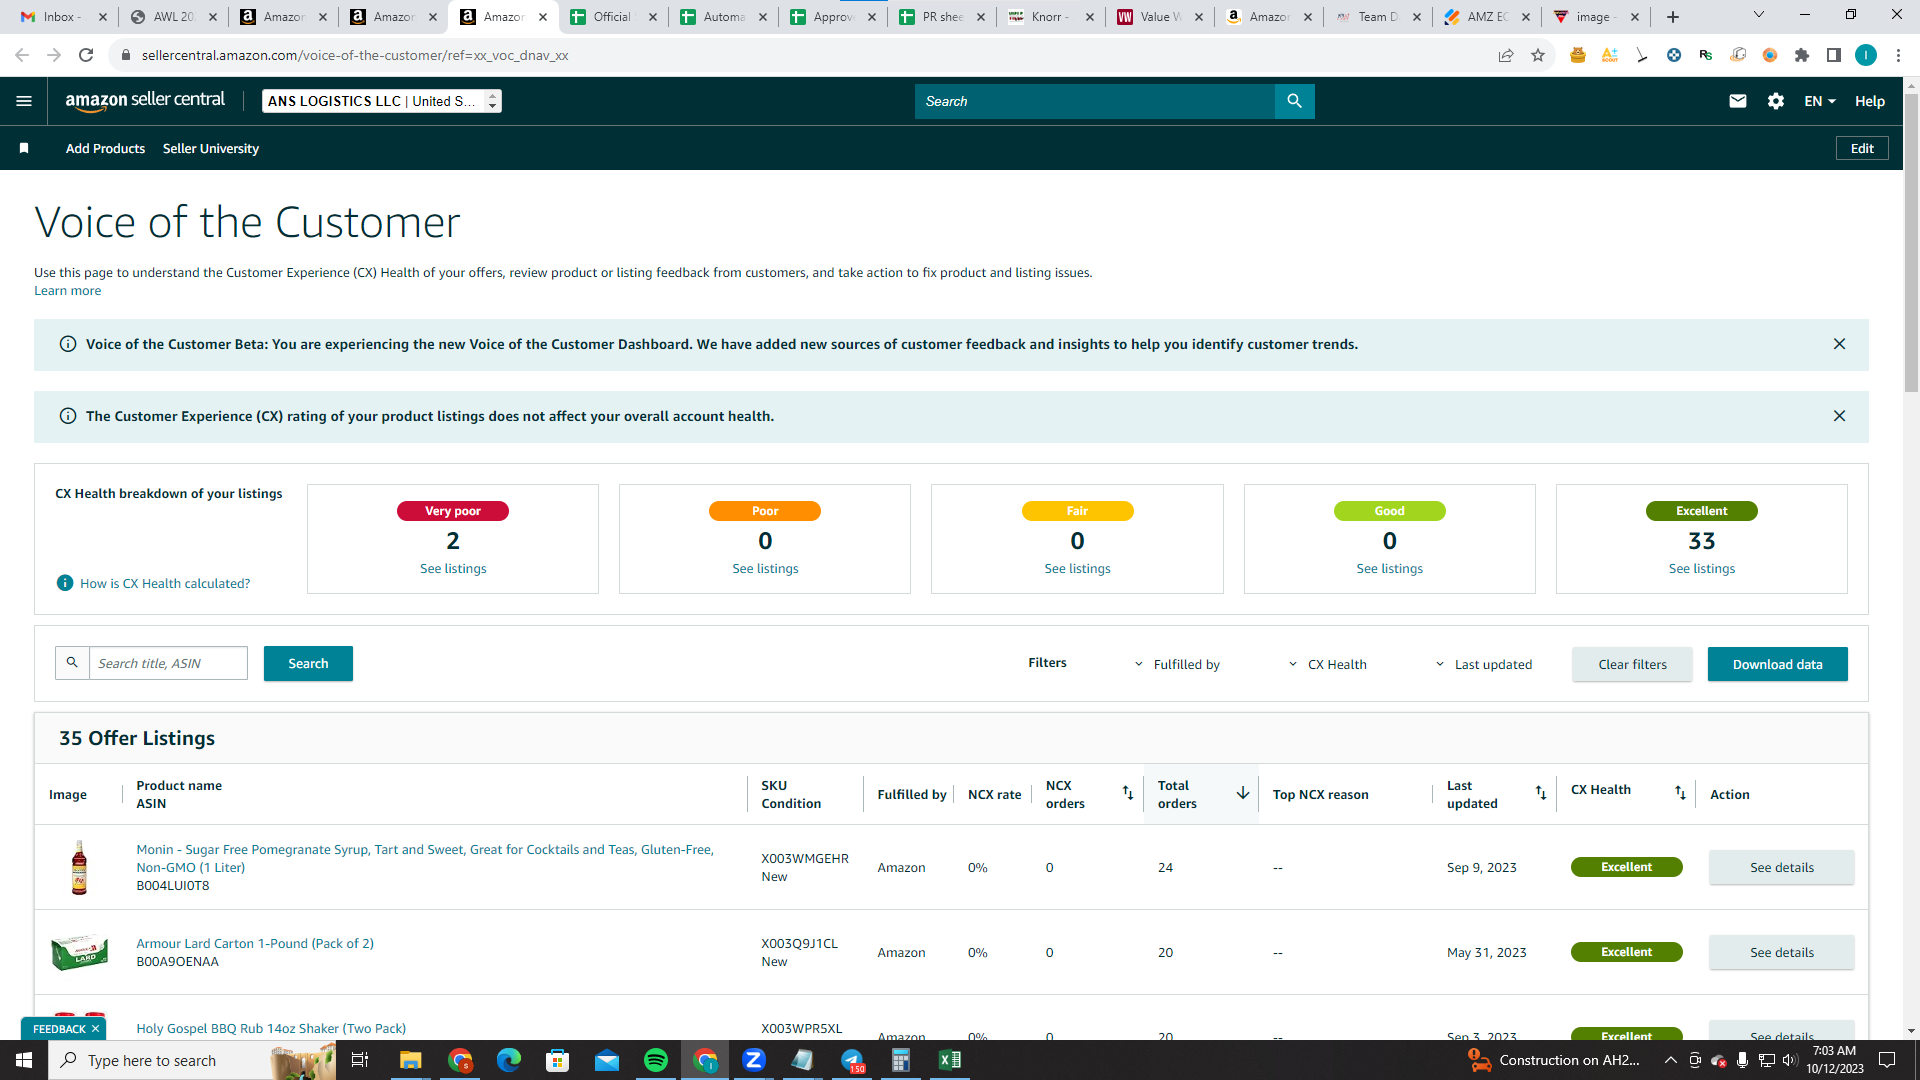Expand the CX Health filter
This screenshot has height=1080, width=1920.
tap(1328, 664)
